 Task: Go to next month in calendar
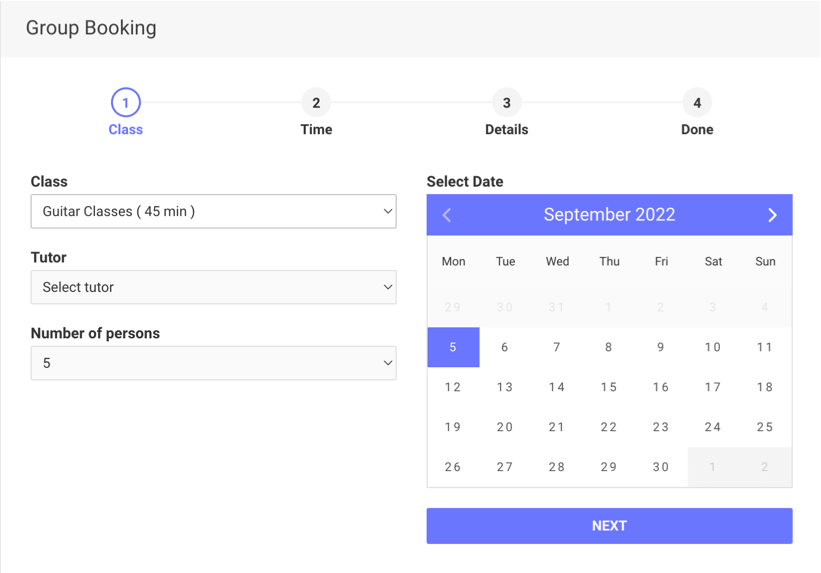pos(772,215)
